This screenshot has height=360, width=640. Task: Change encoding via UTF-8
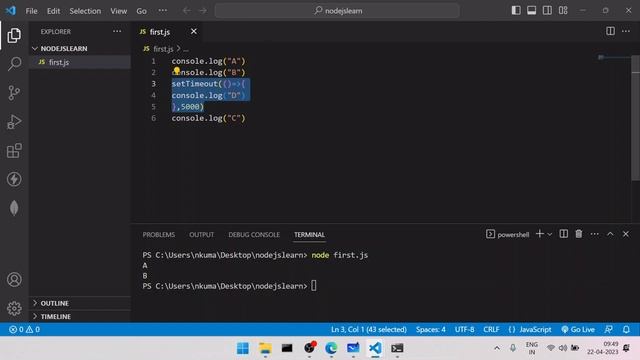tap(464, 329)
